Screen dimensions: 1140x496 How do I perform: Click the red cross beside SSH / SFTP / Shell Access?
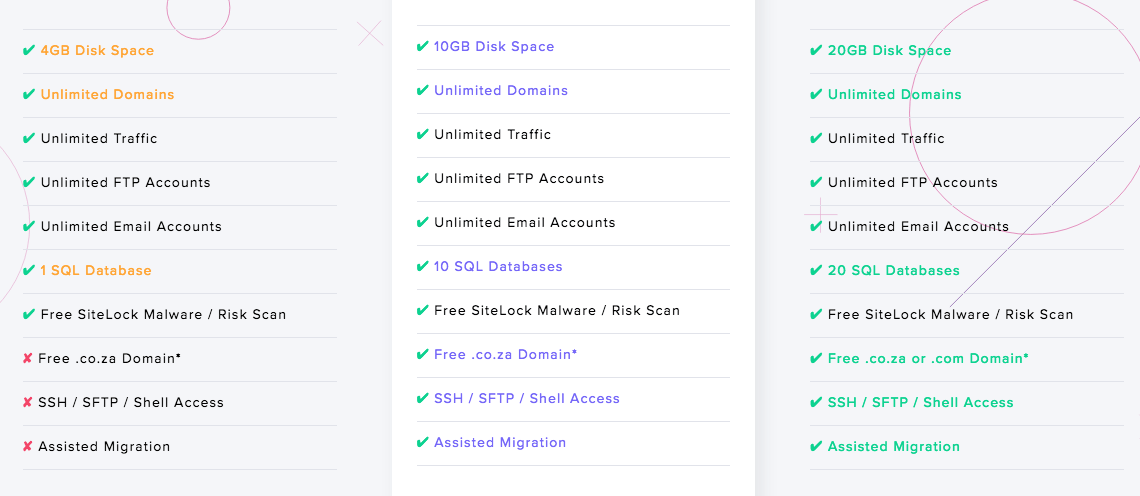click(x=28, y=402)
